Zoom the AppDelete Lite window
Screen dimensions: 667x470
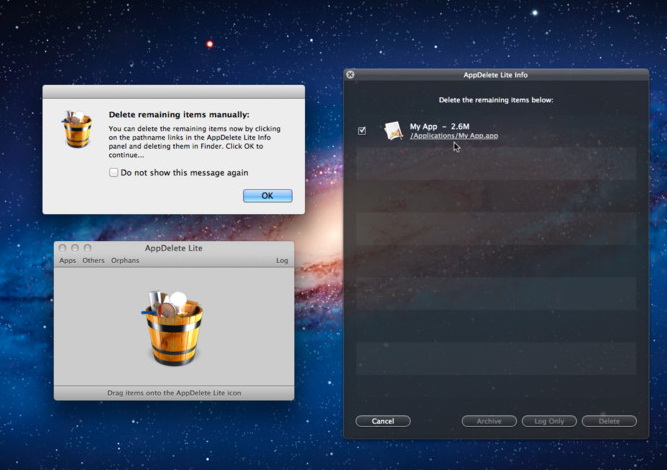pos(87,248)
